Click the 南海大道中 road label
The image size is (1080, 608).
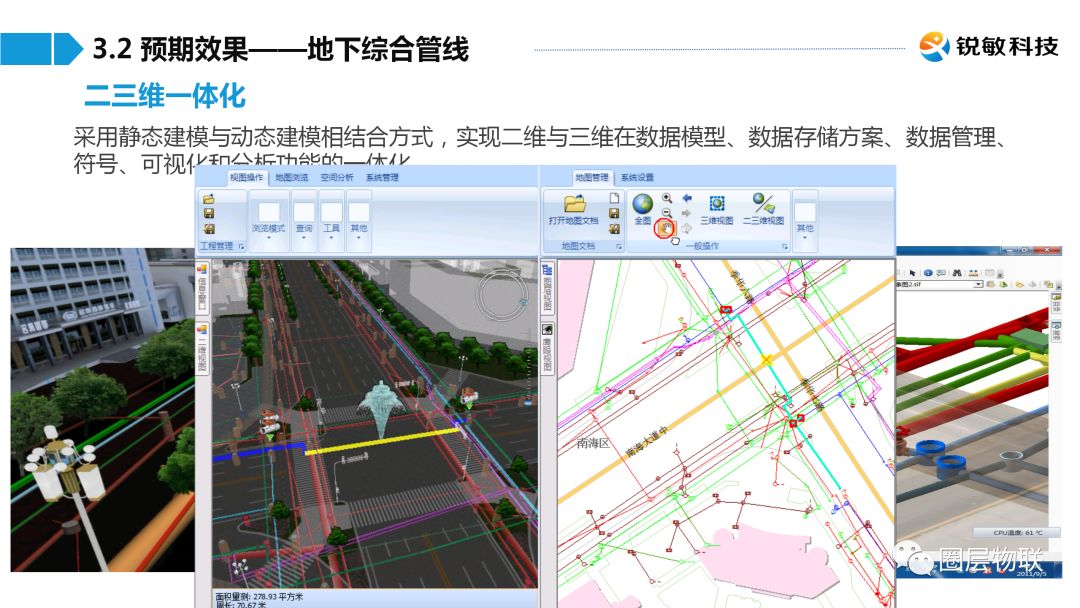647,443
